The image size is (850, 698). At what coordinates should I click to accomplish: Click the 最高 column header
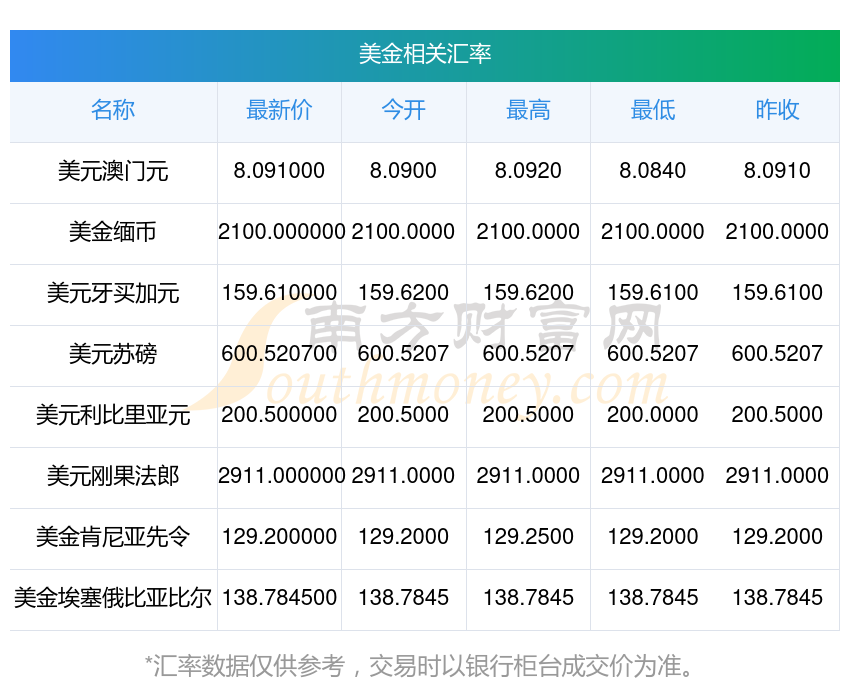528,110
